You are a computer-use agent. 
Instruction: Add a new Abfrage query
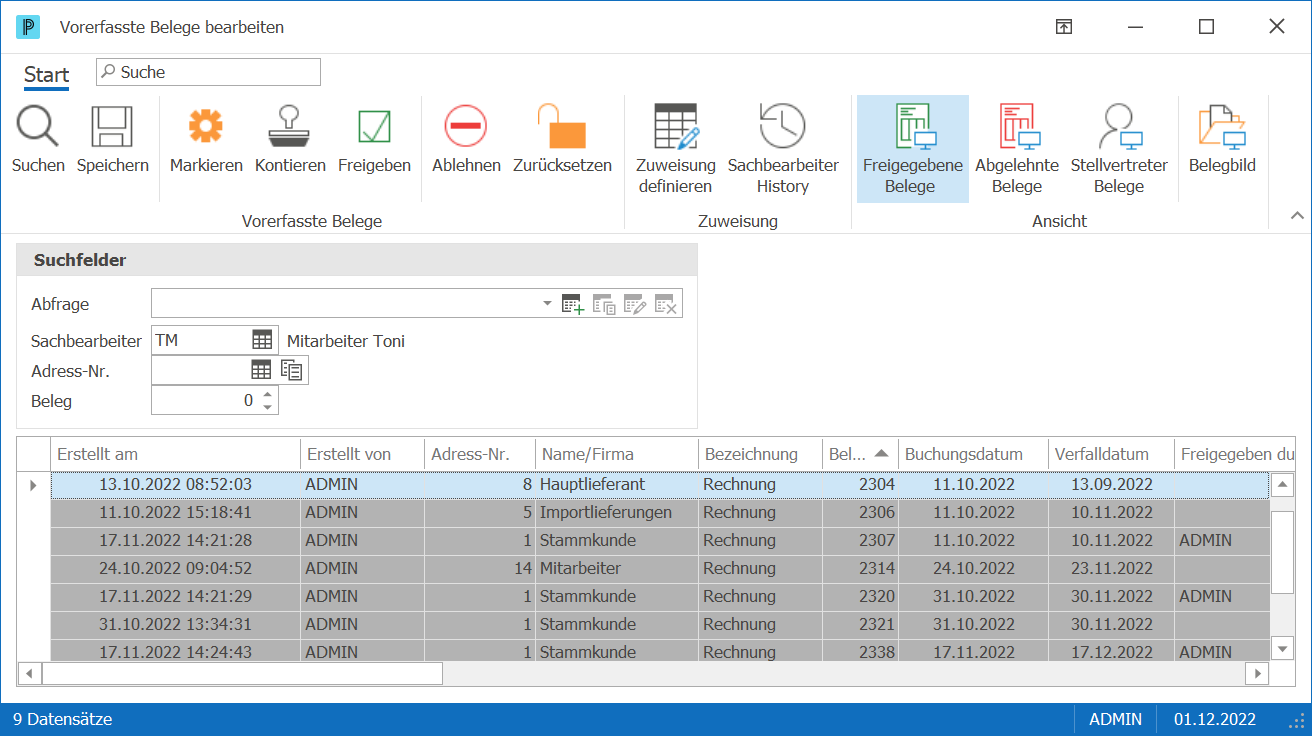[572, 304]
